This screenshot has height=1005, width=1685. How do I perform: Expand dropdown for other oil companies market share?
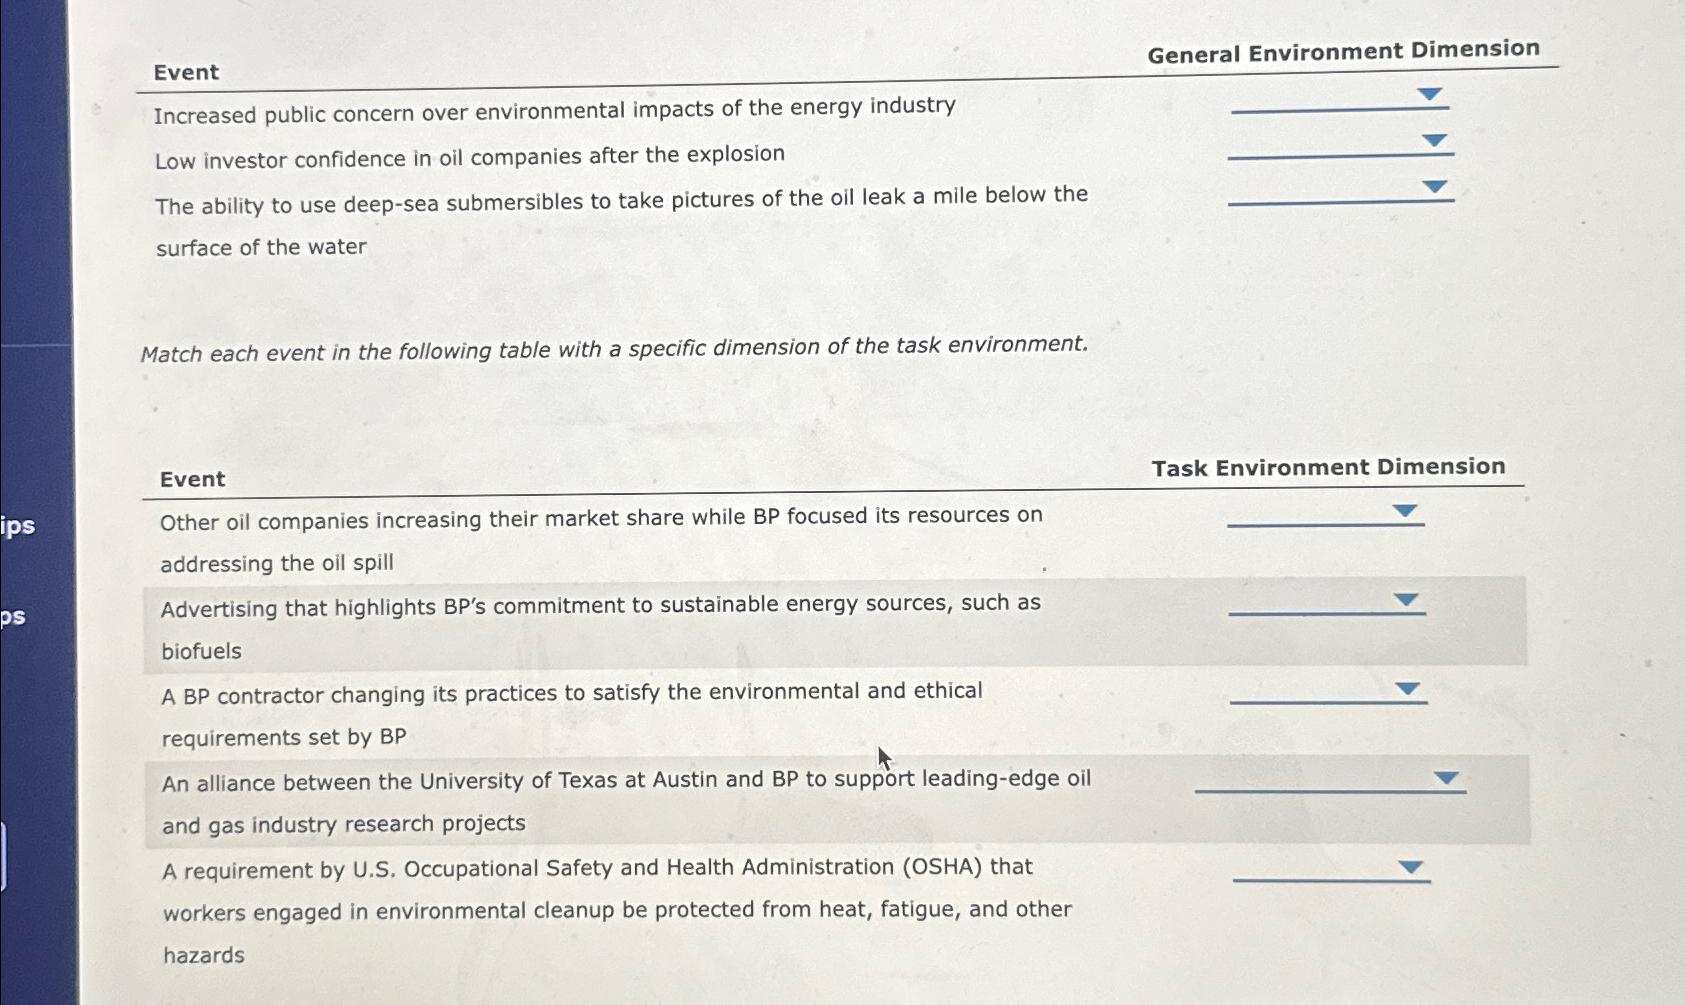click(1405, 511)
